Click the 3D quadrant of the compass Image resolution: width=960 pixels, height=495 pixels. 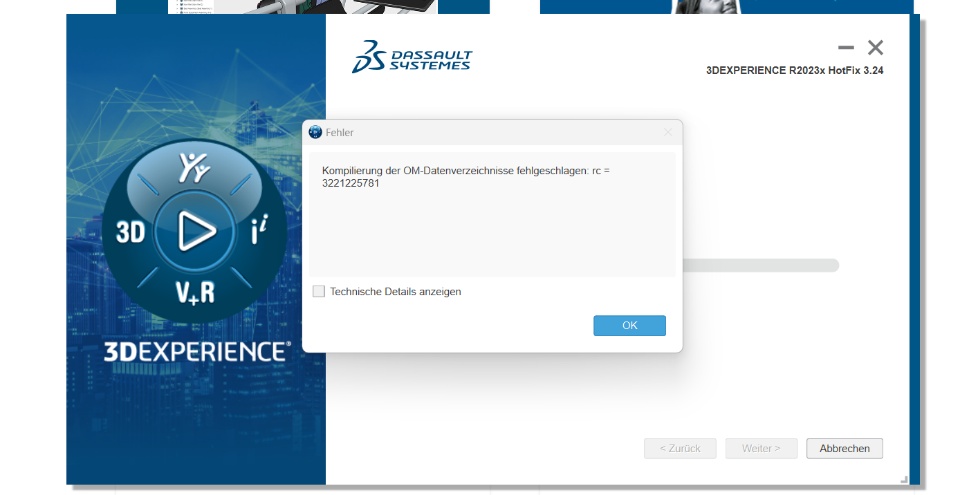[x=130, y=232]
